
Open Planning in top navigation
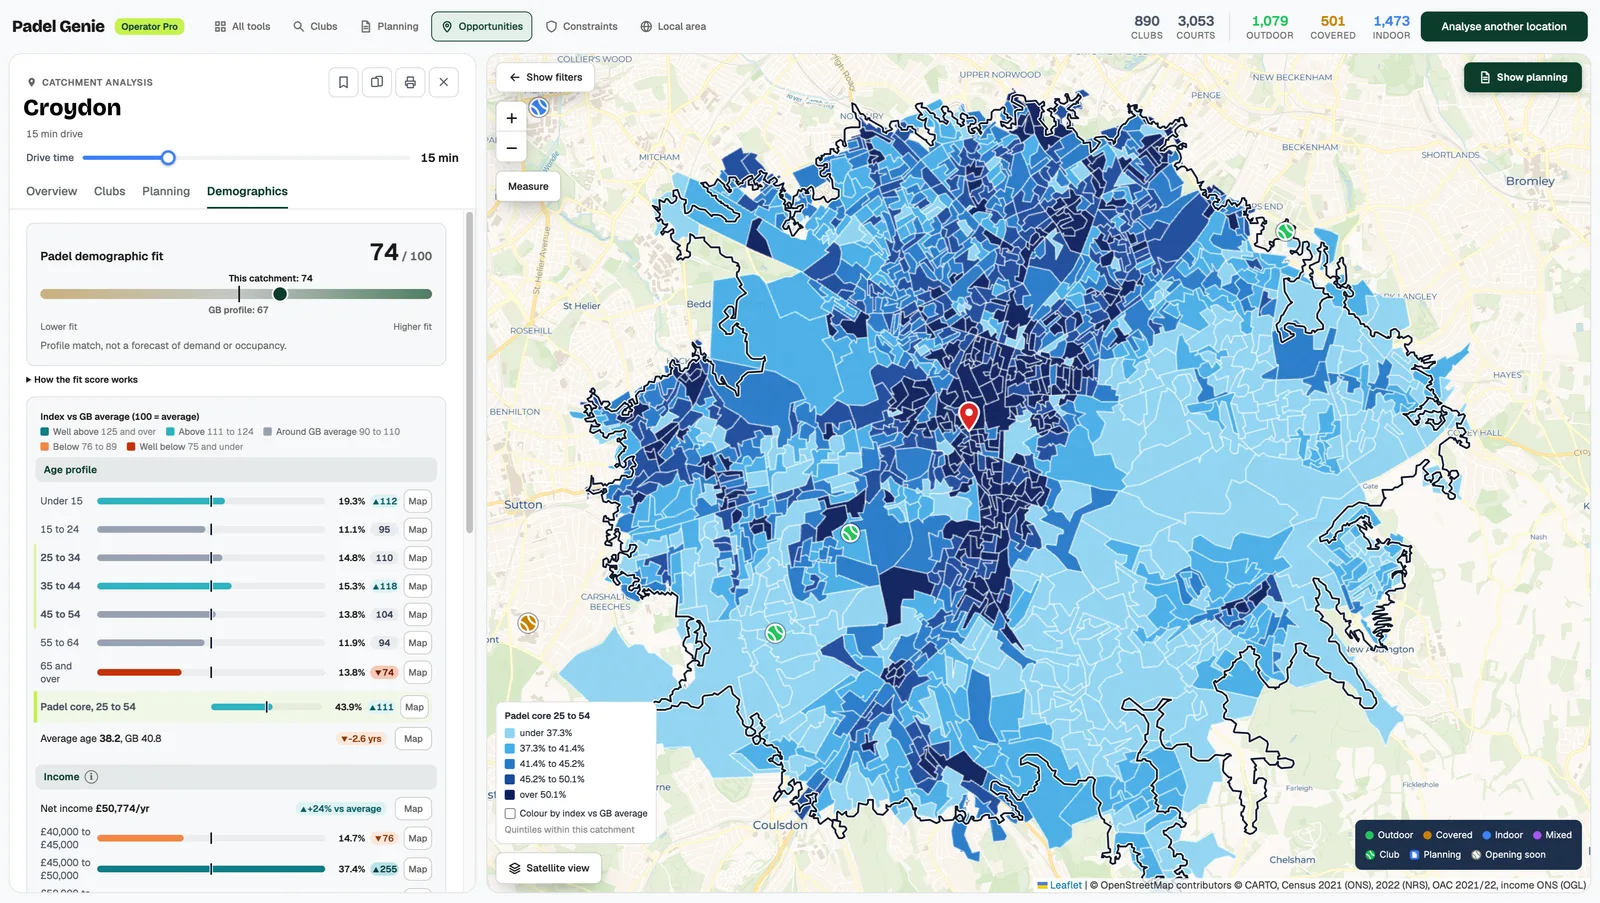tap(389, 27)
